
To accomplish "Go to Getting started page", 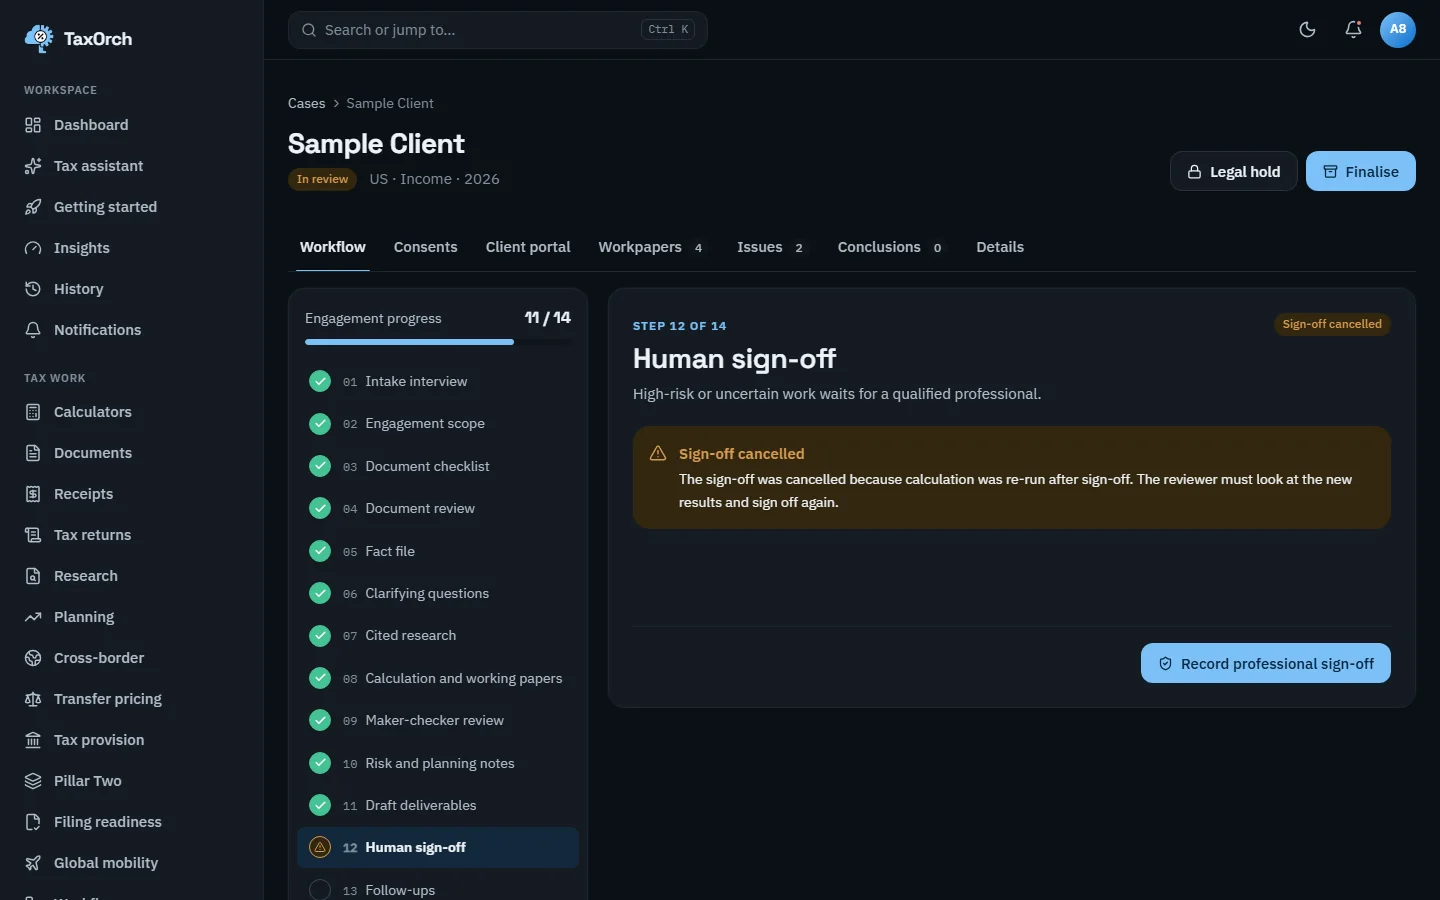I will [x=132, y=207].
